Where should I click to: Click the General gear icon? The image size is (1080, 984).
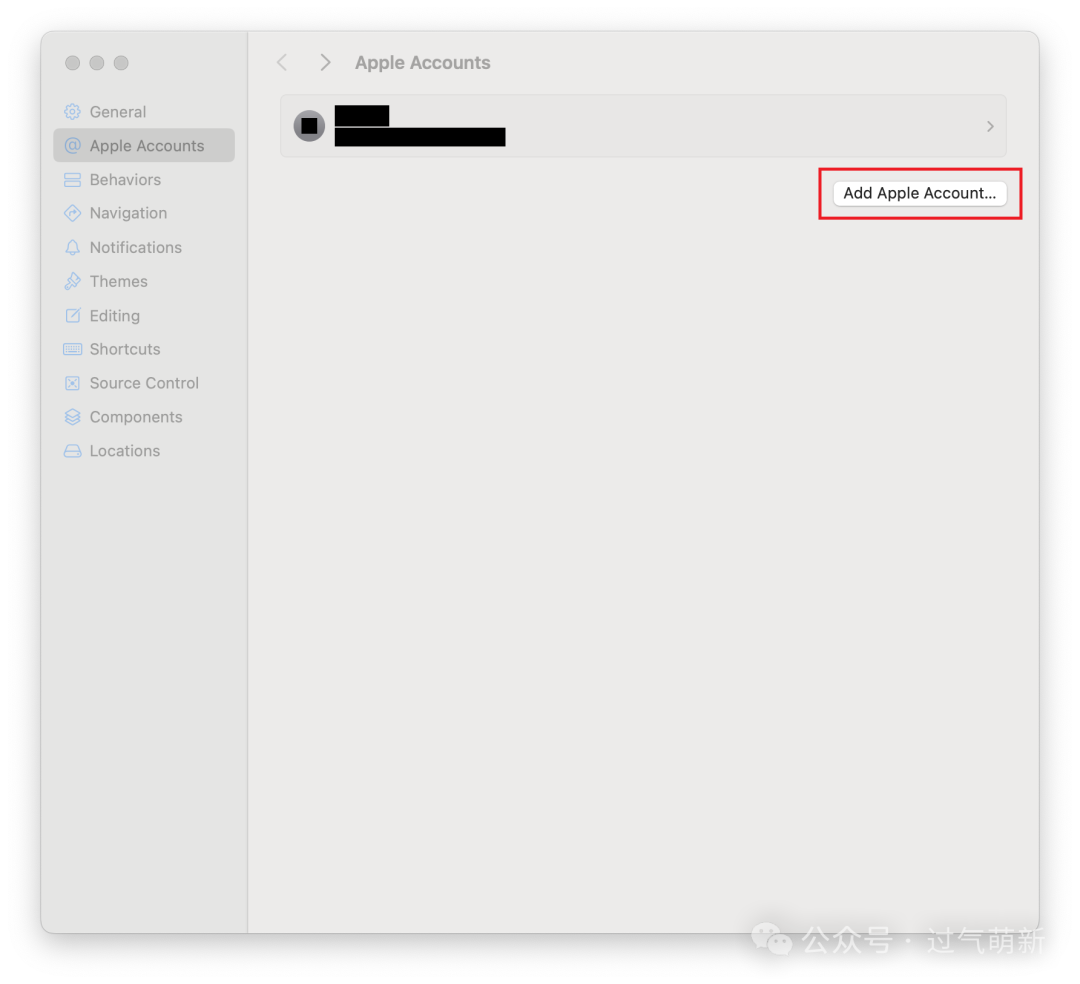click(x=72, y=112)
